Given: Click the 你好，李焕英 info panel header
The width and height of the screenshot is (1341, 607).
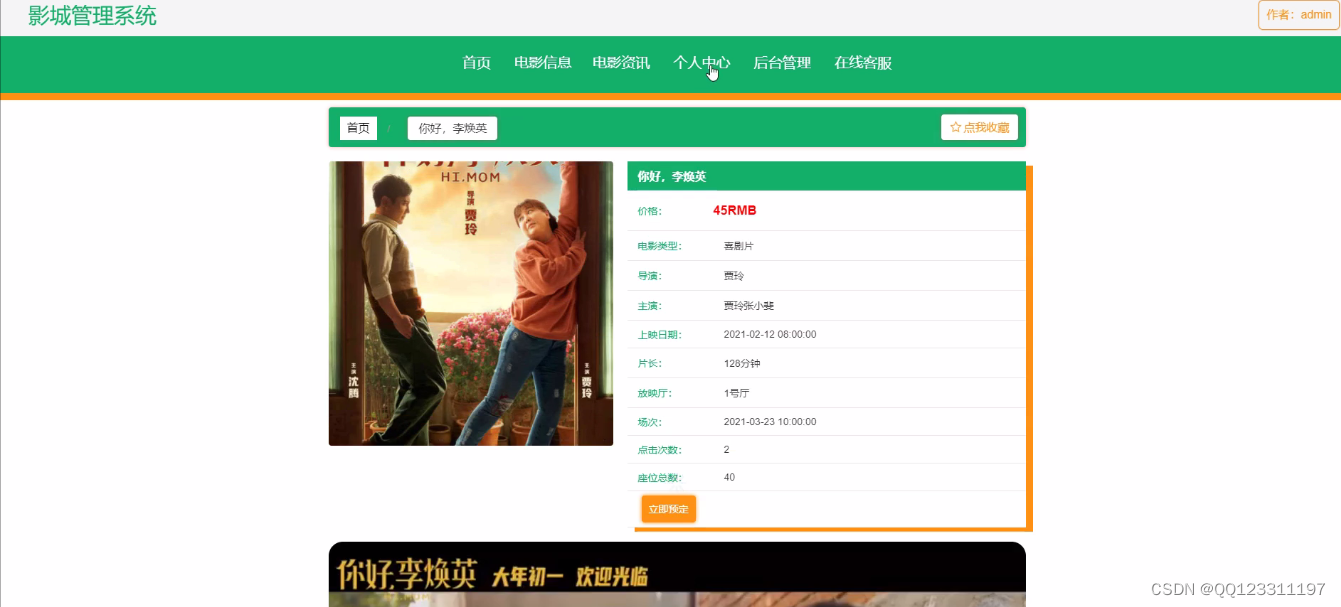Looking at the screenshot, I should point(826,176).
